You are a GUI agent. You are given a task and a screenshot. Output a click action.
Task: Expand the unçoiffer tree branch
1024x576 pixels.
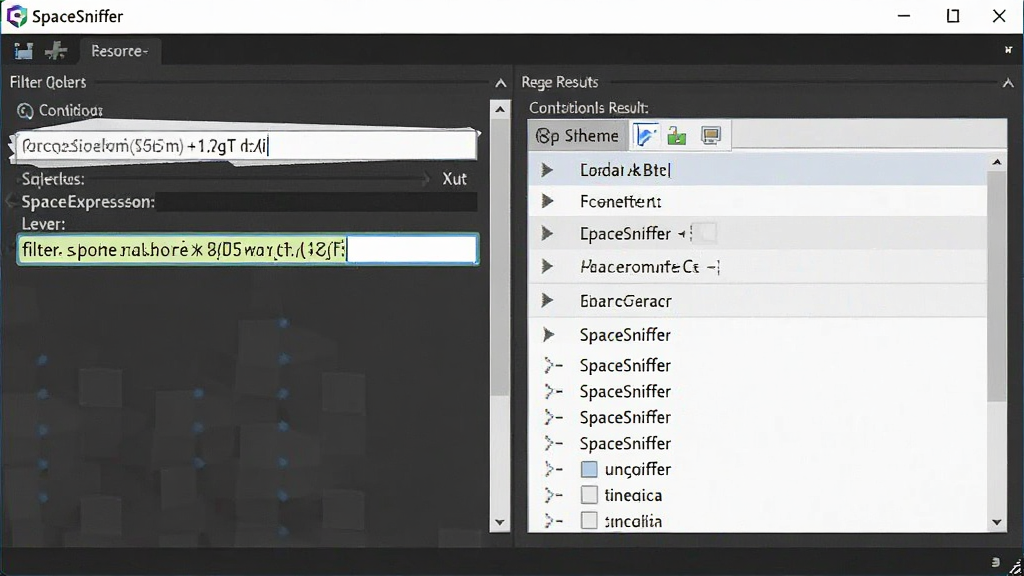pyautogui.click(x=553, y=470)
